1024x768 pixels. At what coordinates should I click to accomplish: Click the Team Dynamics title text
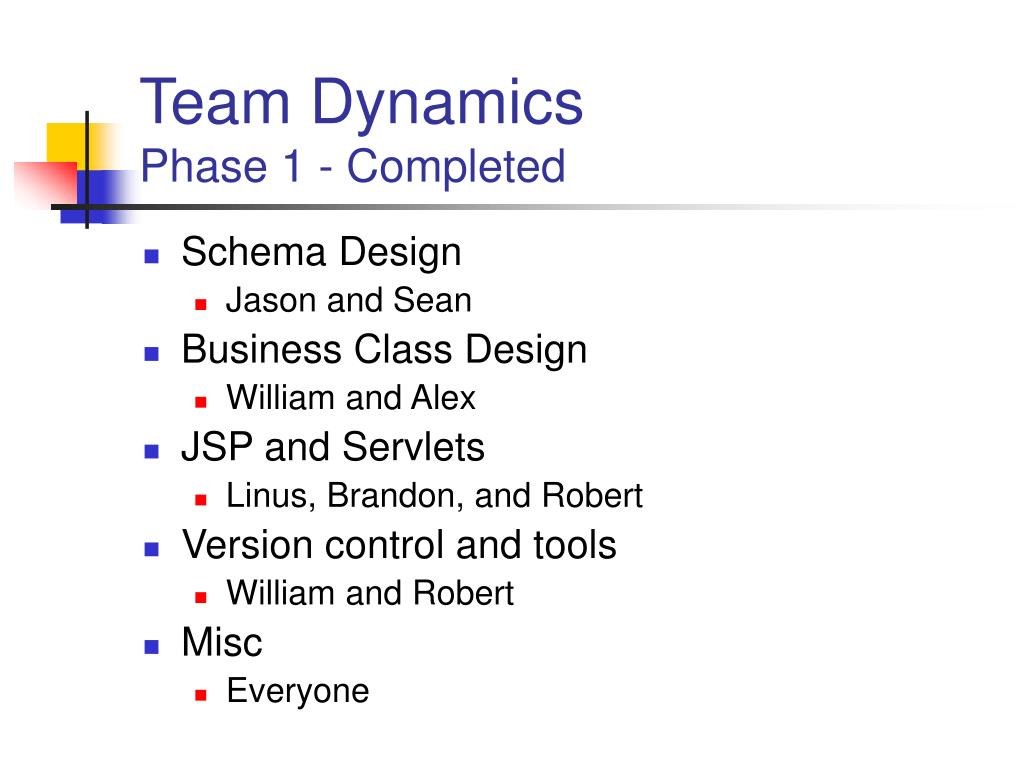(361, 103)
